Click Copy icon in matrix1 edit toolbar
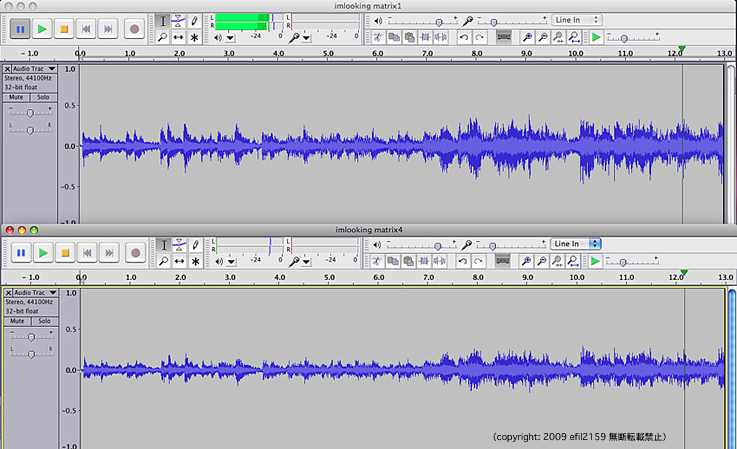 pos(394,37)
